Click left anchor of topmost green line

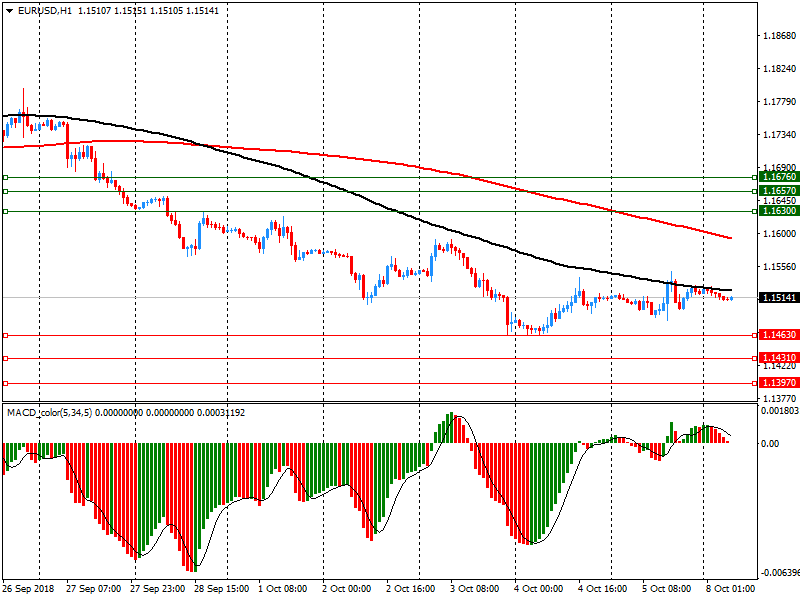6,177
